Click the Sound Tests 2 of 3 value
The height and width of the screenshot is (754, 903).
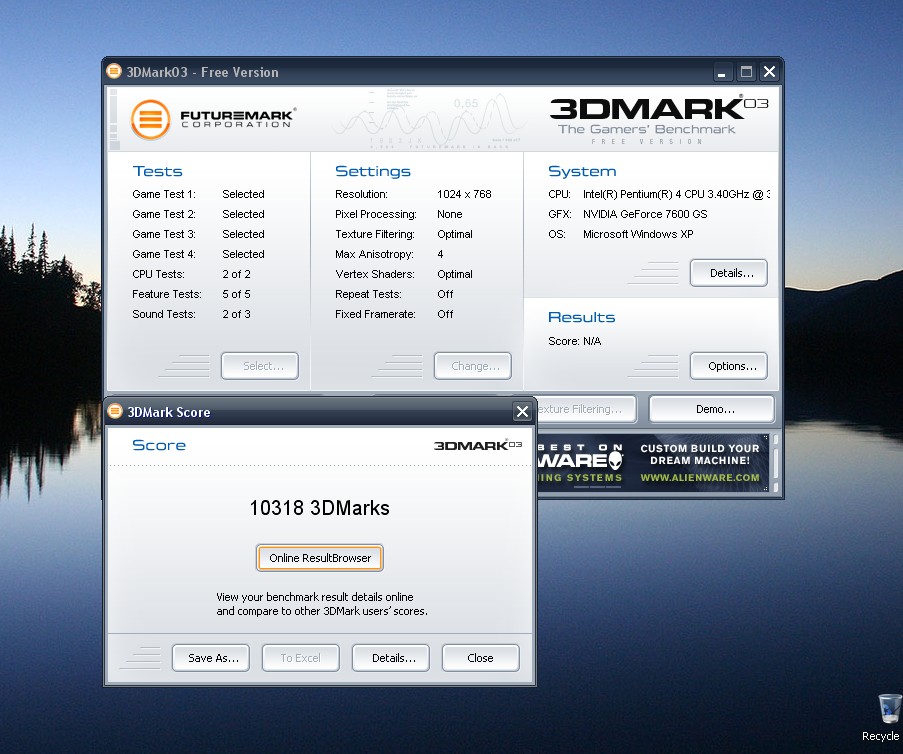point(236,314)
